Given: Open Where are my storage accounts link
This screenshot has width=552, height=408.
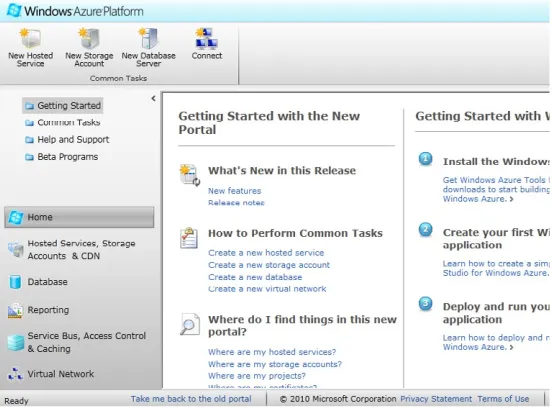Looking at the screenshot, I should (275, 364).
